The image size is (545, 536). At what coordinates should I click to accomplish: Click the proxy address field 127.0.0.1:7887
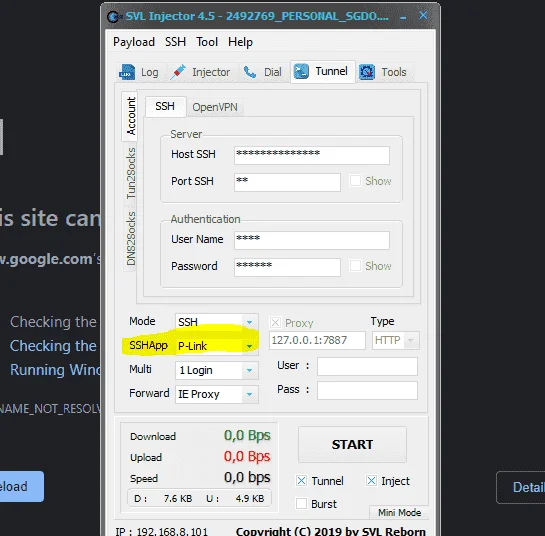[x=317, y=340]
